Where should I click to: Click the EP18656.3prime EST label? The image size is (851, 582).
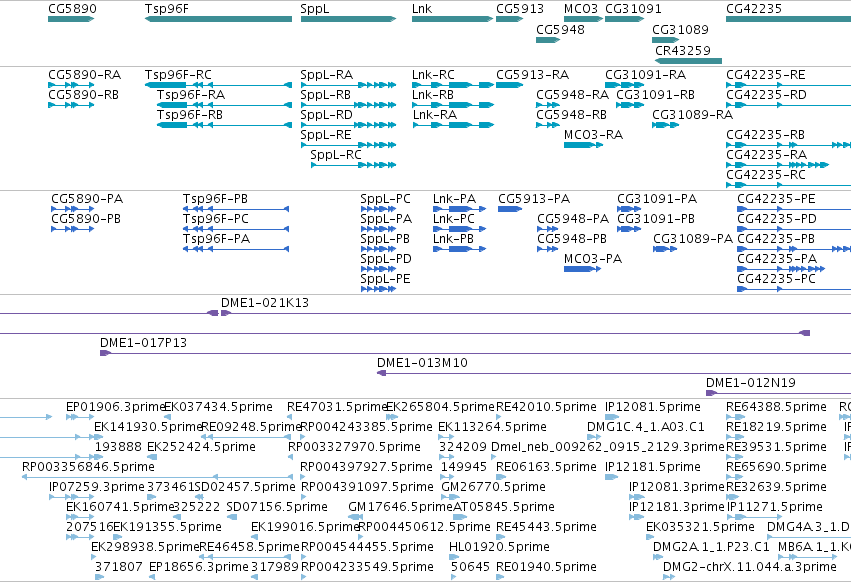[x=199, y=567]
